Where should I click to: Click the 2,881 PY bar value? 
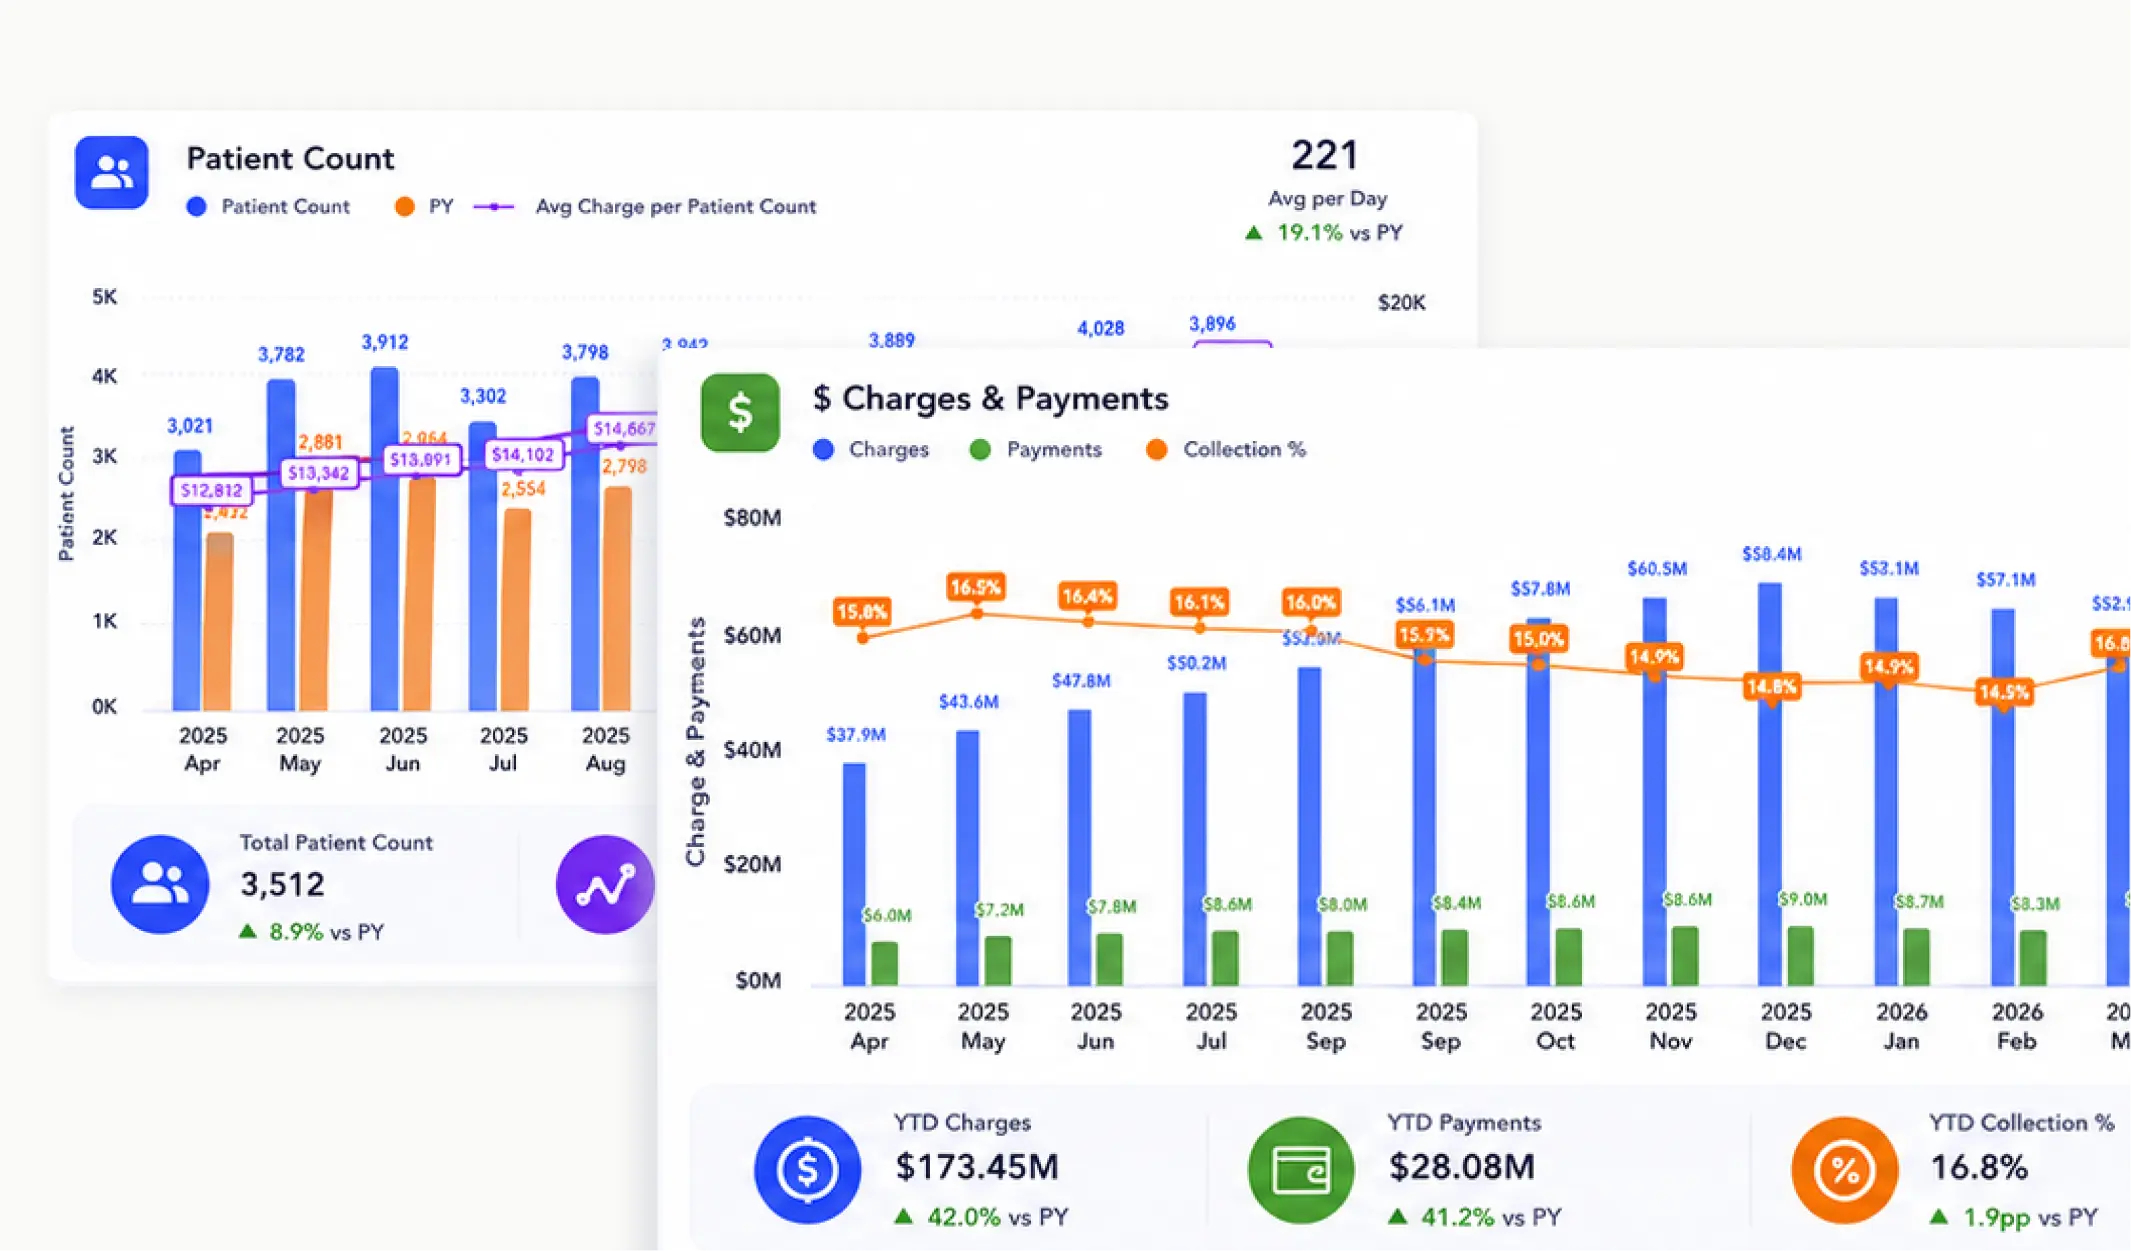tap(320, 442)
